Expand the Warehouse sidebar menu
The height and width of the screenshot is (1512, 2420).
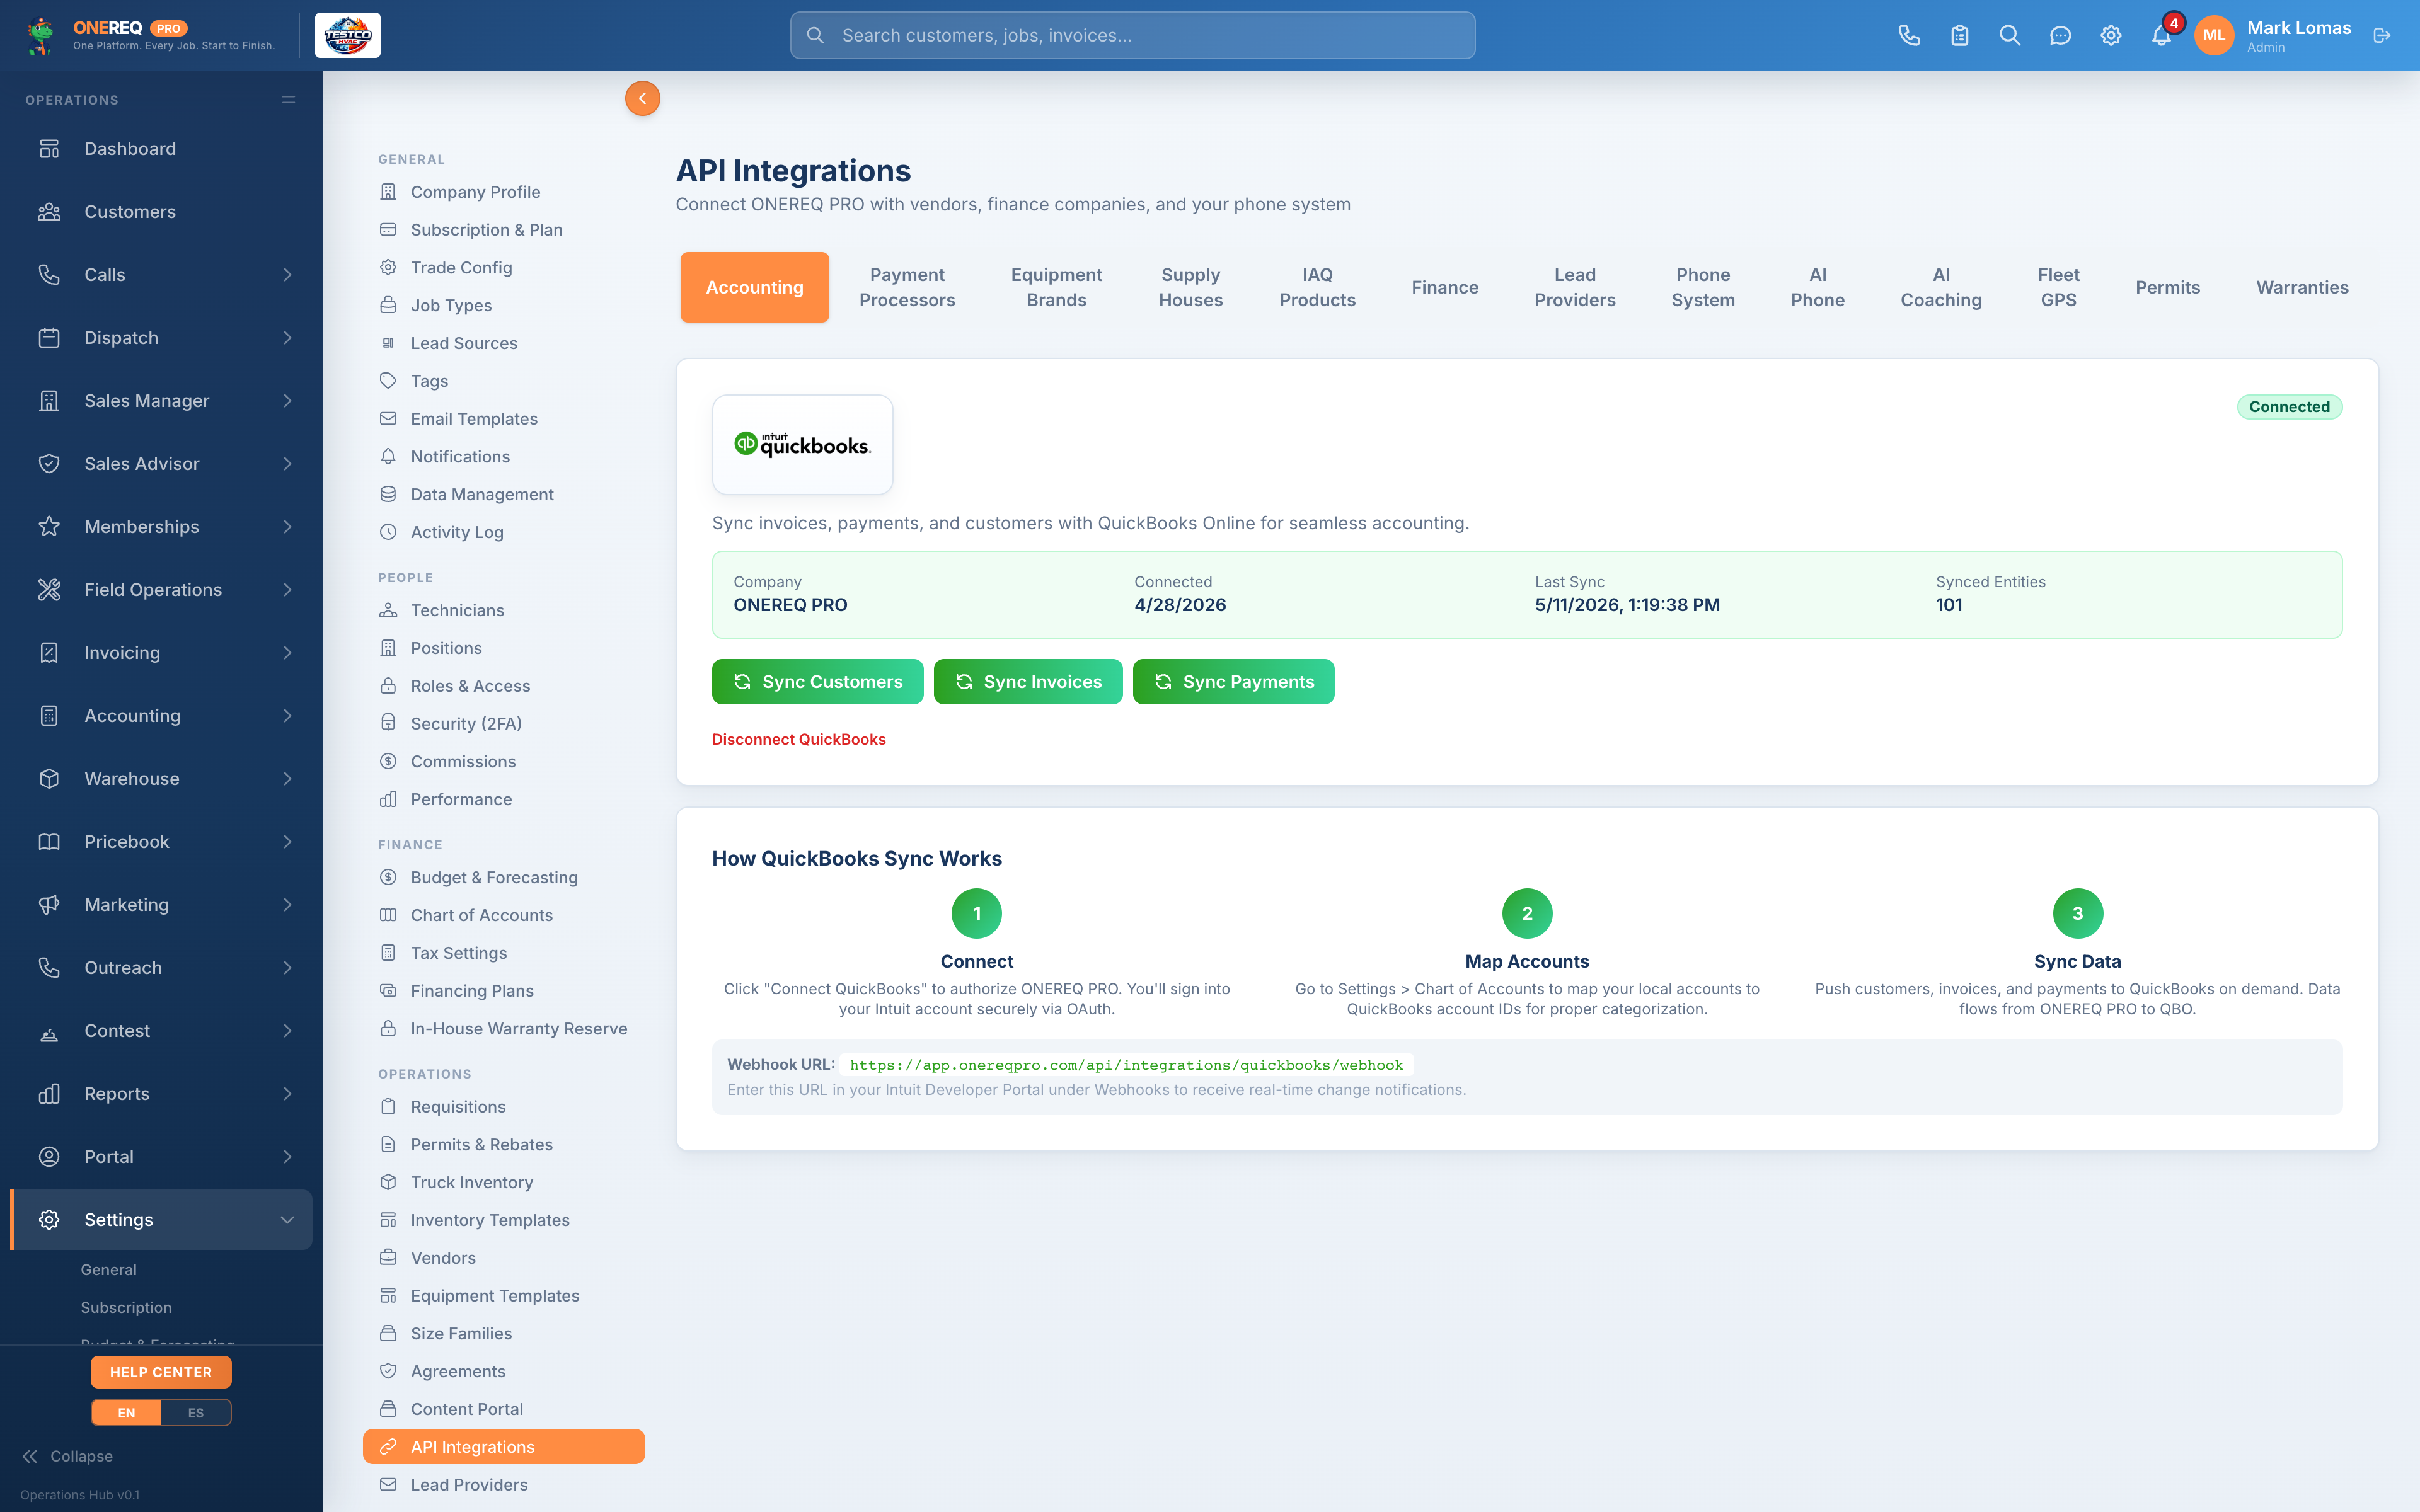tap(161, 779)
